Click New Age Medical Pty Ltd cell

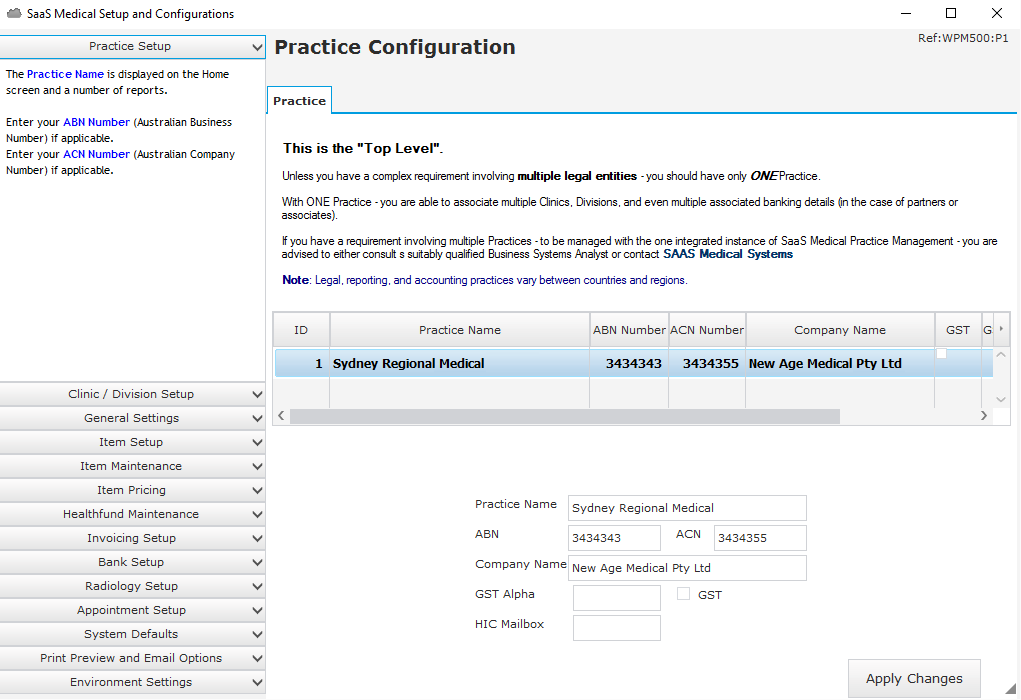tap(840, 363)
